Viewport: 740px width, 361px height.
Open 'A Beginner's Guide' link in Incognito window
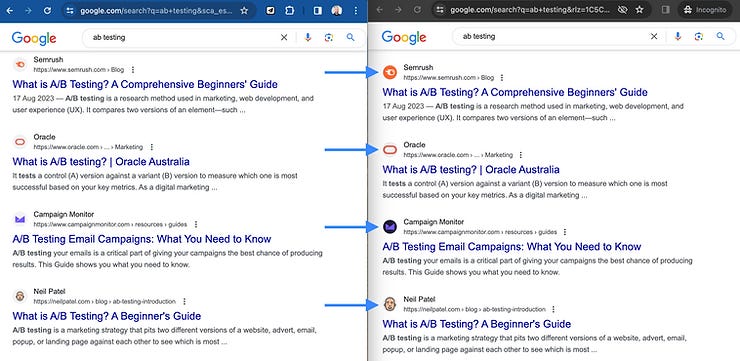pos(477,324)
